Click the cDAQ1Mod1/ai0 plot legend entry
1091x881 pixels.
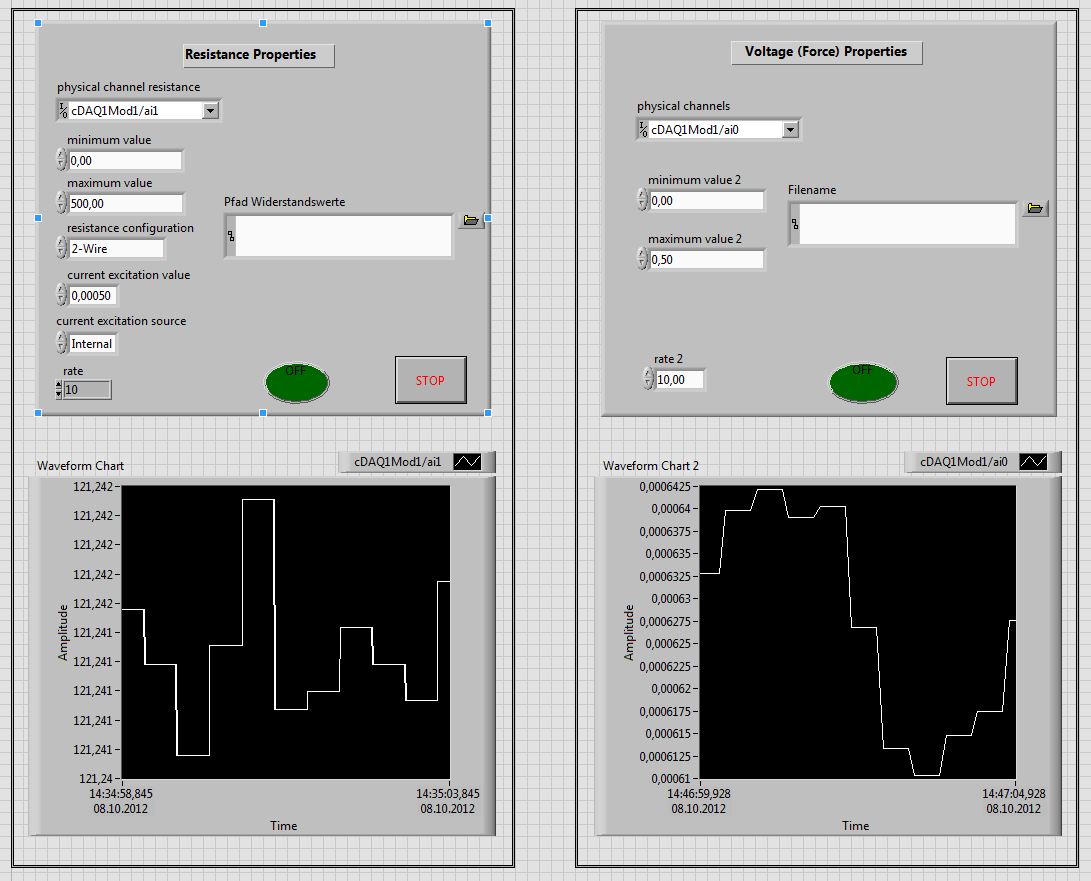click(x=983, y=461)
